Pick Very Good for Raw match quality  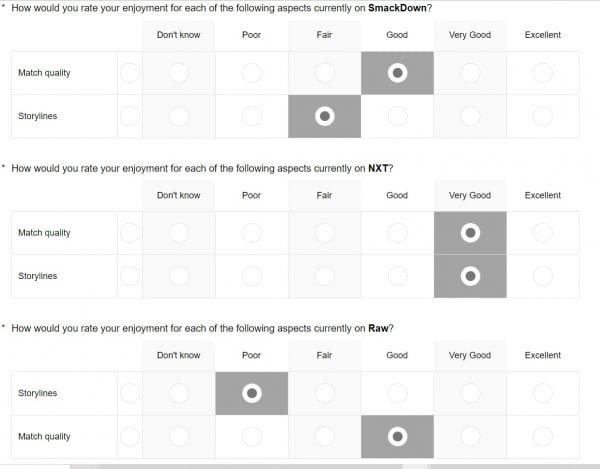470,436
